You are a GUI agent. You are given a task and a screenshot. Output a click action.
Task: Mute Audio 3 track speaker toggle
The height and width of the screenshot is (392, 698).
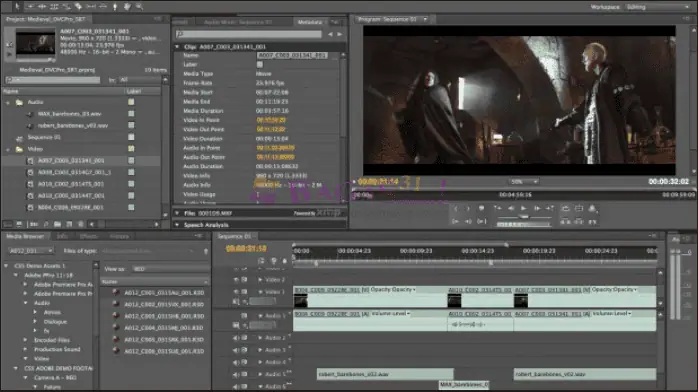tap(236, 350)
